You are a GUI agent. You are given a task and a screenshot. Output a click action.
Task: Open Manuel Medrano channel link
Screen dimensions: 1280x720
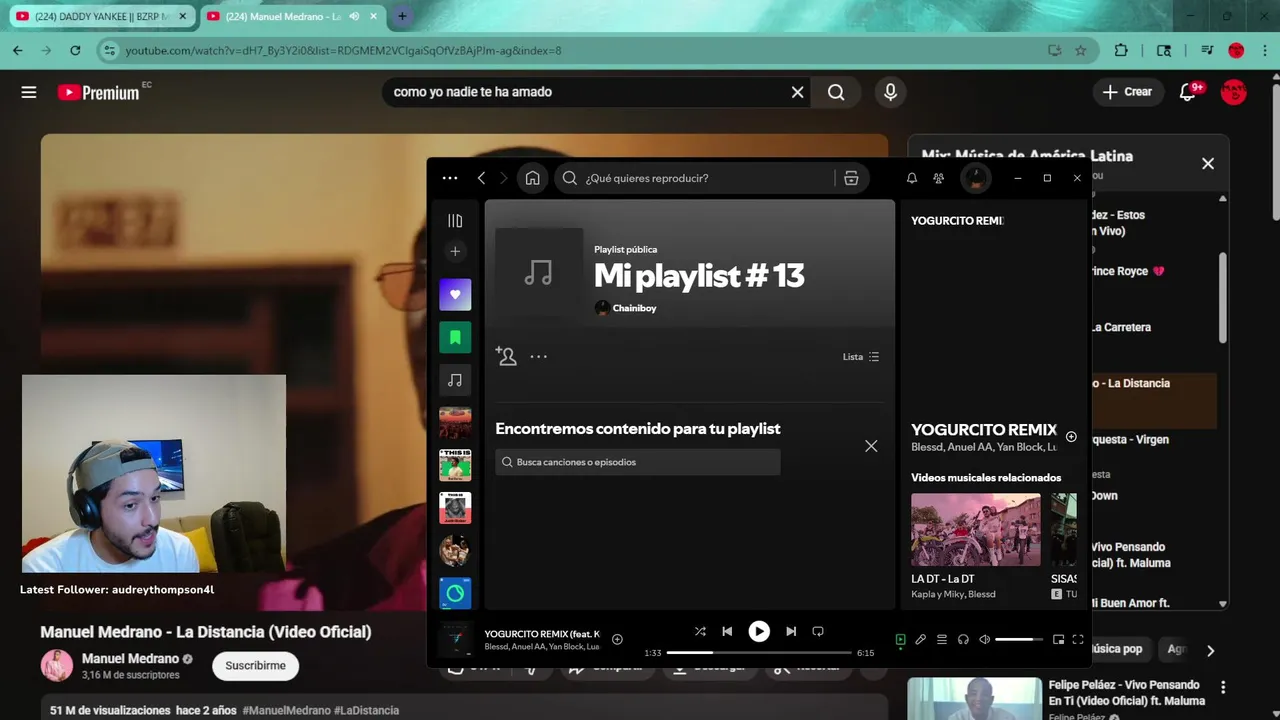point(130,658)
